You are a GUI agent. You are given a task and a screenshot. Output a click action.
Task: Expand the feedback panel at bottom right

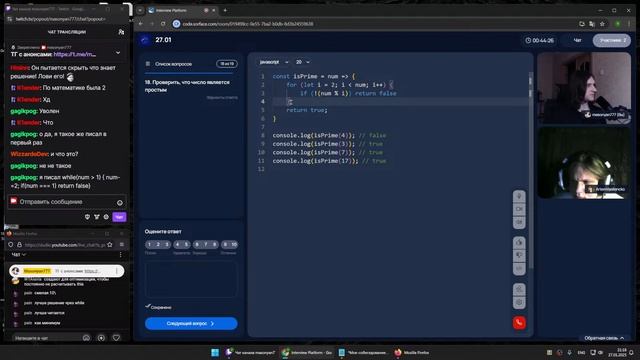[604, 338]
